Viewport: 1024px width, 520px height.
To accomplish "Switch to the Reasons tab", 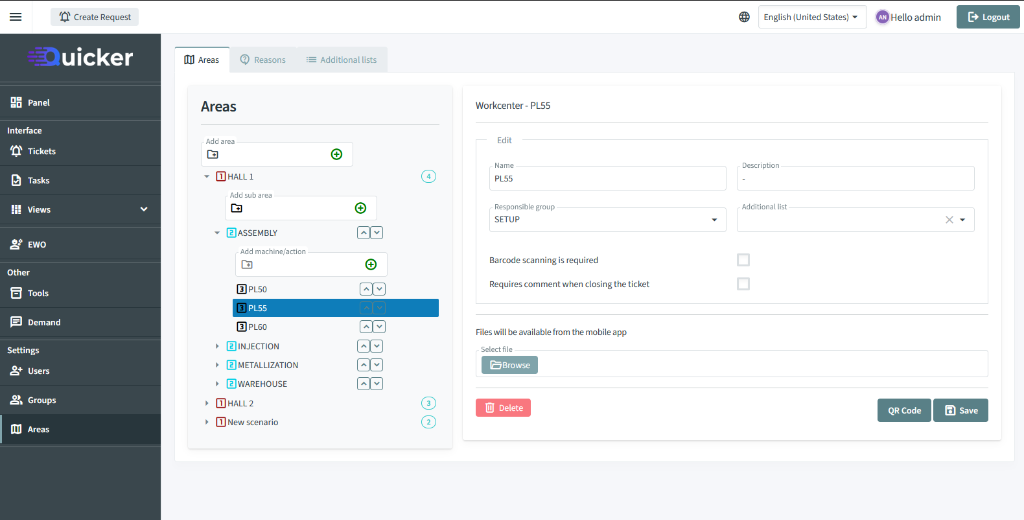I will tap(262, 60).
